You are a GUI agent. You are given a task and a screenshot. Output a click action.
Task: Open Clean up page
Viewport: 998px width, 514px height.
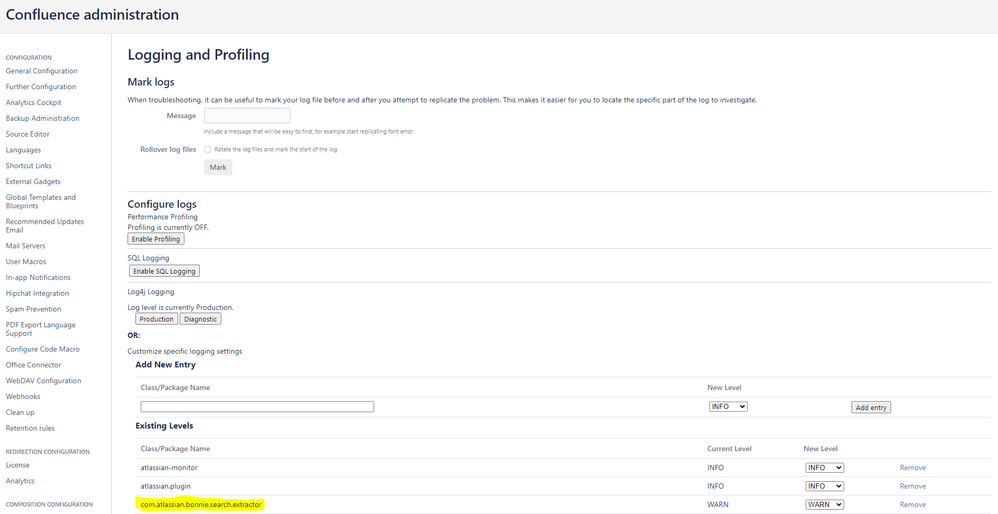20,413
